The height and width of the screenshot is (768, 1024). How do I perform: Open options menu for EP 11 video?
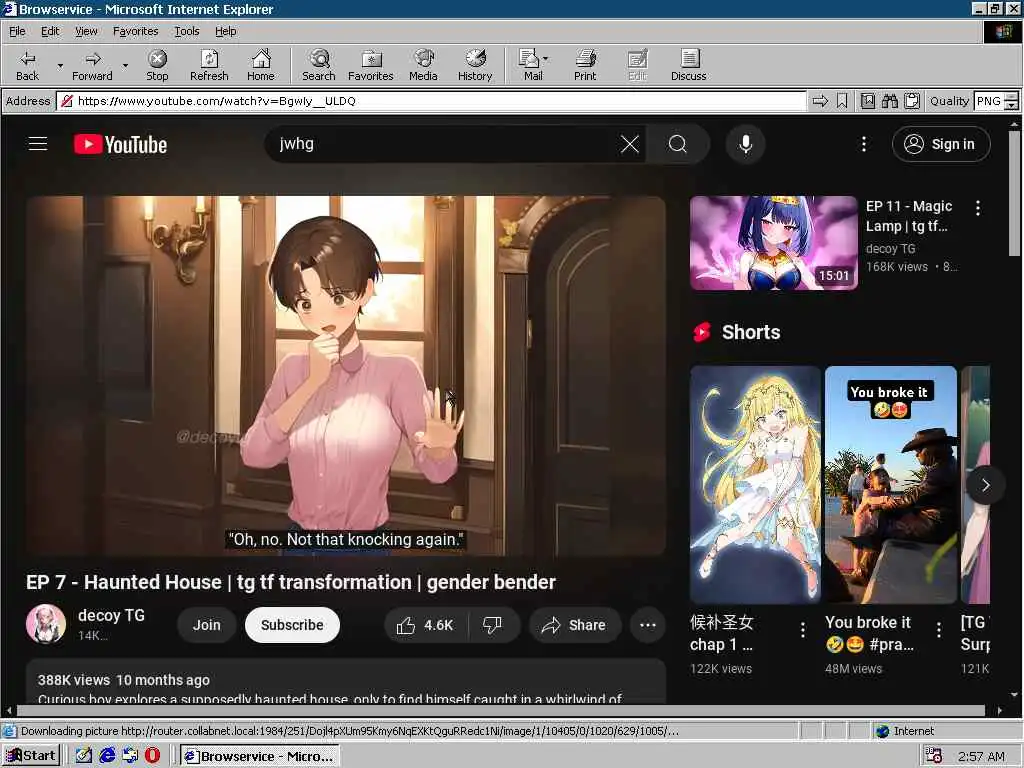(x=977, y=208)
